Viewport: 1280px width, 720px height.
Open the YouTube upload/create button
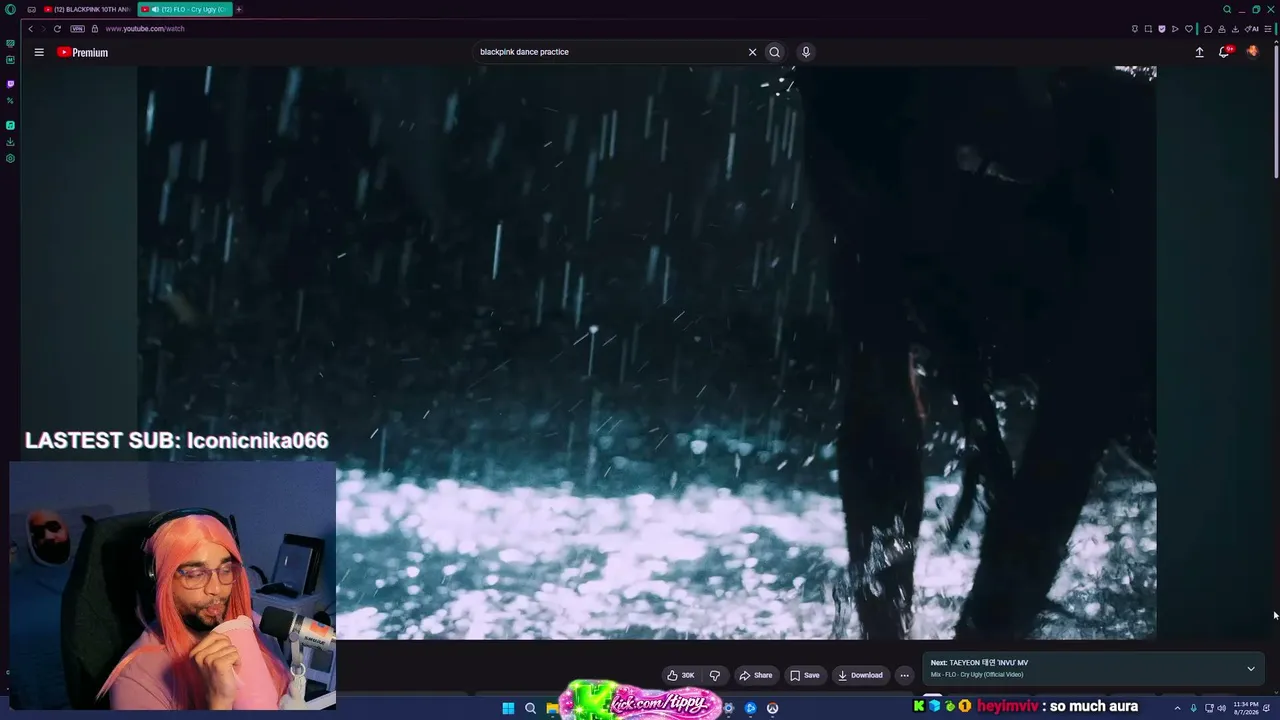(x=1199, y=52)
